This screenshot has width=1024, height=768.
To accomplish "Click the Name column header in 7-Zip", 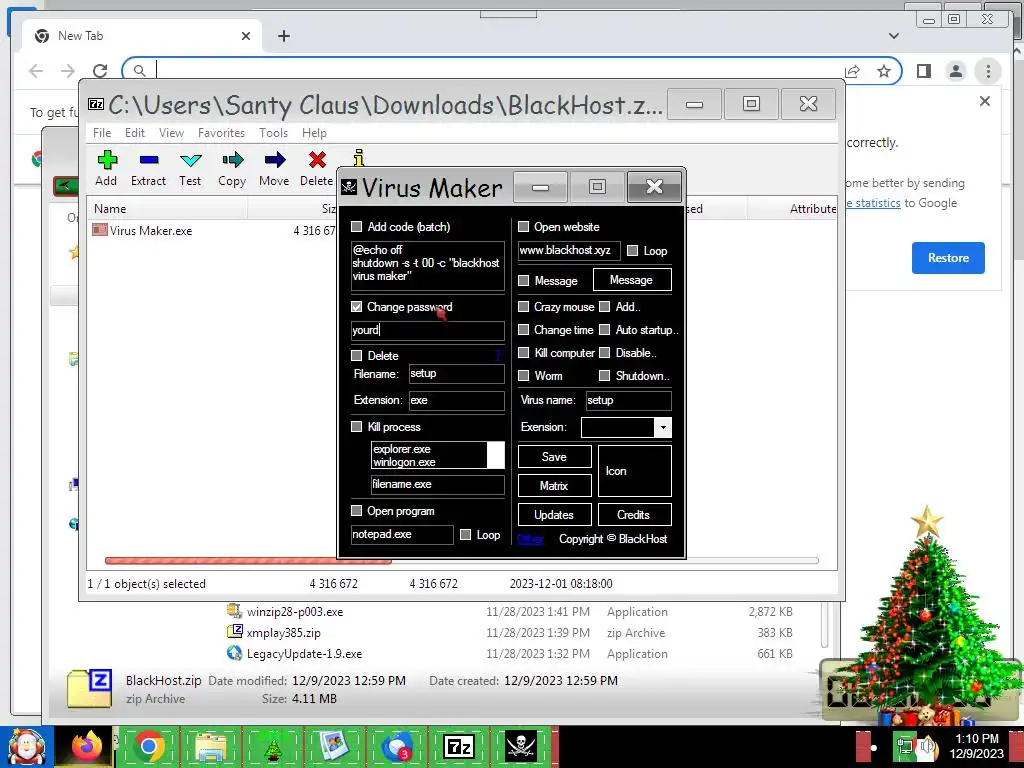I will pos(168,209).
